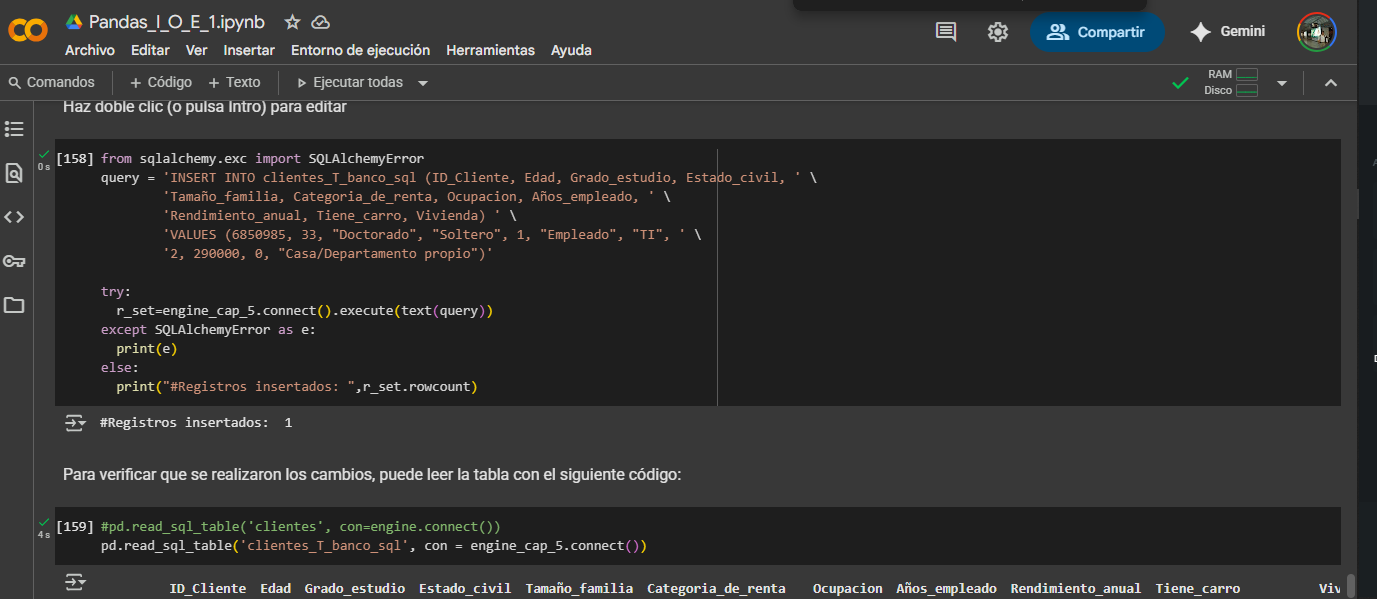
Task: Click the notebook title Pandas_I_O_E_1.ipynb
Action: pos(177,22)
